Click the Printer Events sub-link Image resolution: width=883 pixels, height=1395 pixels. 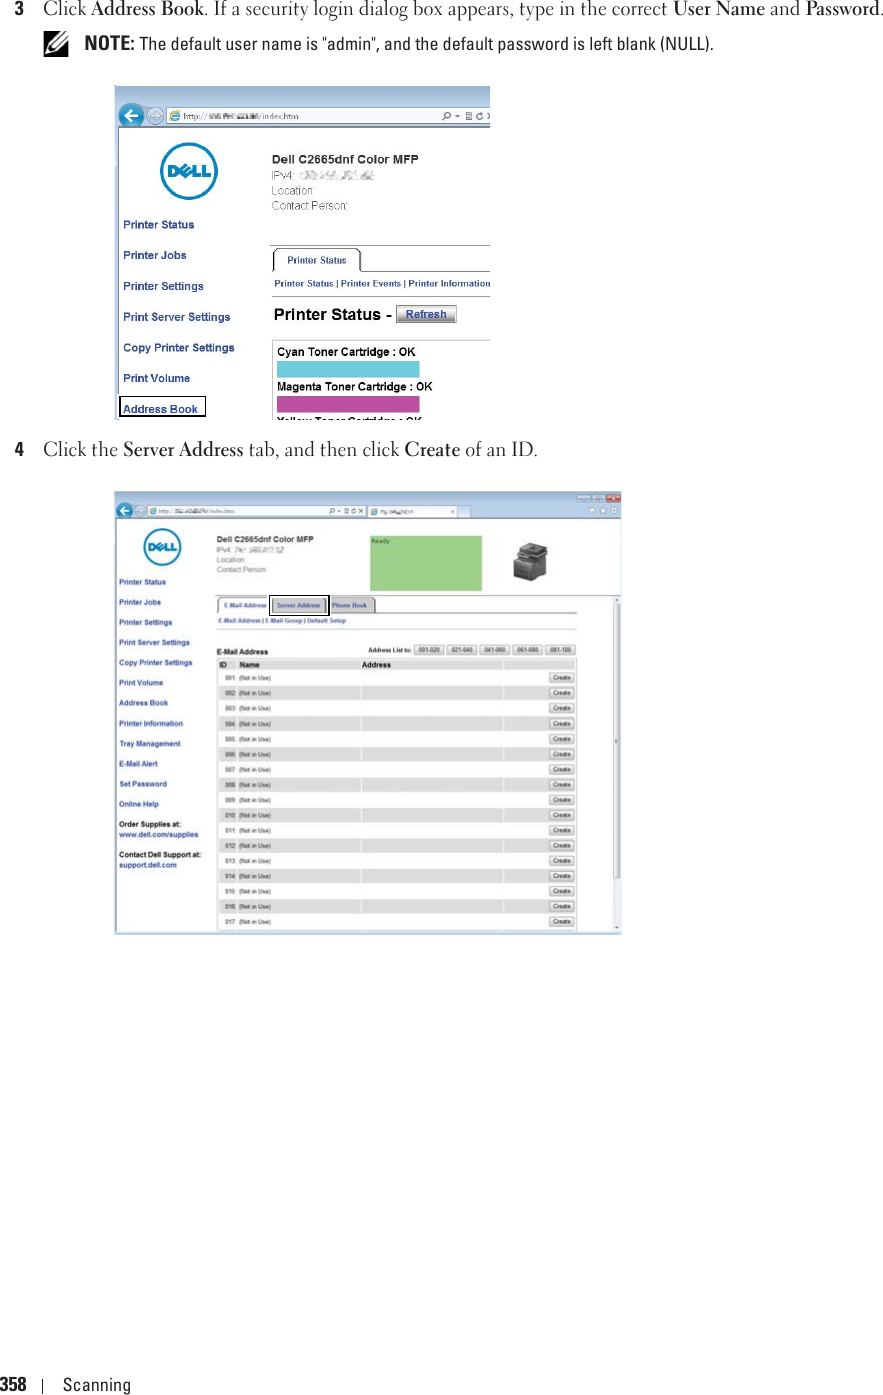(x=371, y=284)
